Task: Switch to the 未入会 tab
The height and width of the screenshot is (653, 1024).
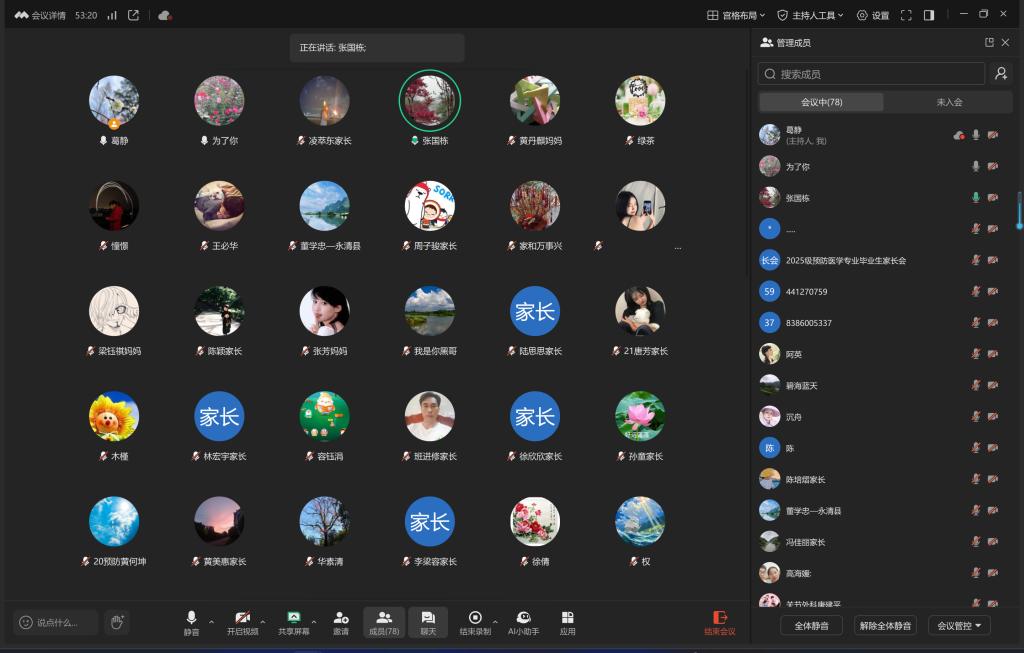Action: pyautogui.click(x=949, y=102)
